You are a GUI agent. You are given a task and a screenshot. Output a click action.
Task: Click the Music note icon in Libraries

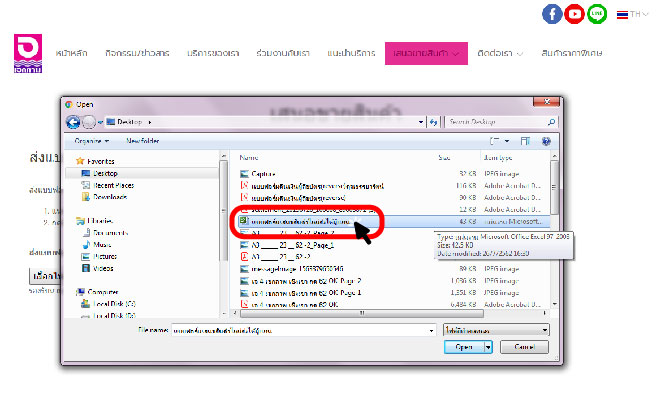point(86,244)
